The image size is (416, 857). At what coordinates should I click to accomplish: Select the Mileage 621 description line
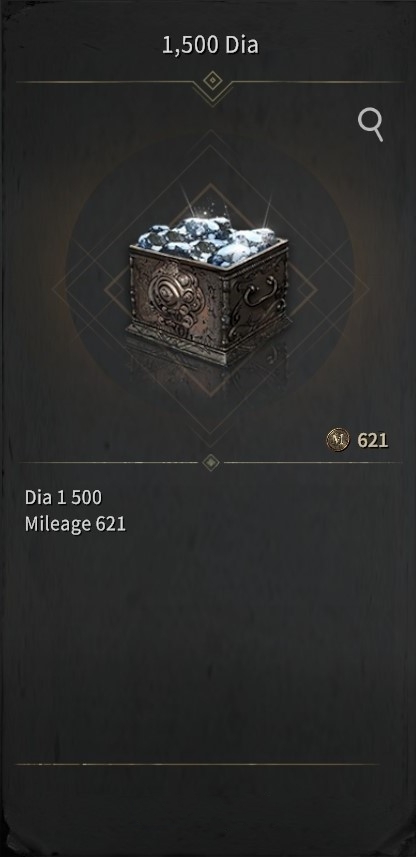tap(75, 525)
